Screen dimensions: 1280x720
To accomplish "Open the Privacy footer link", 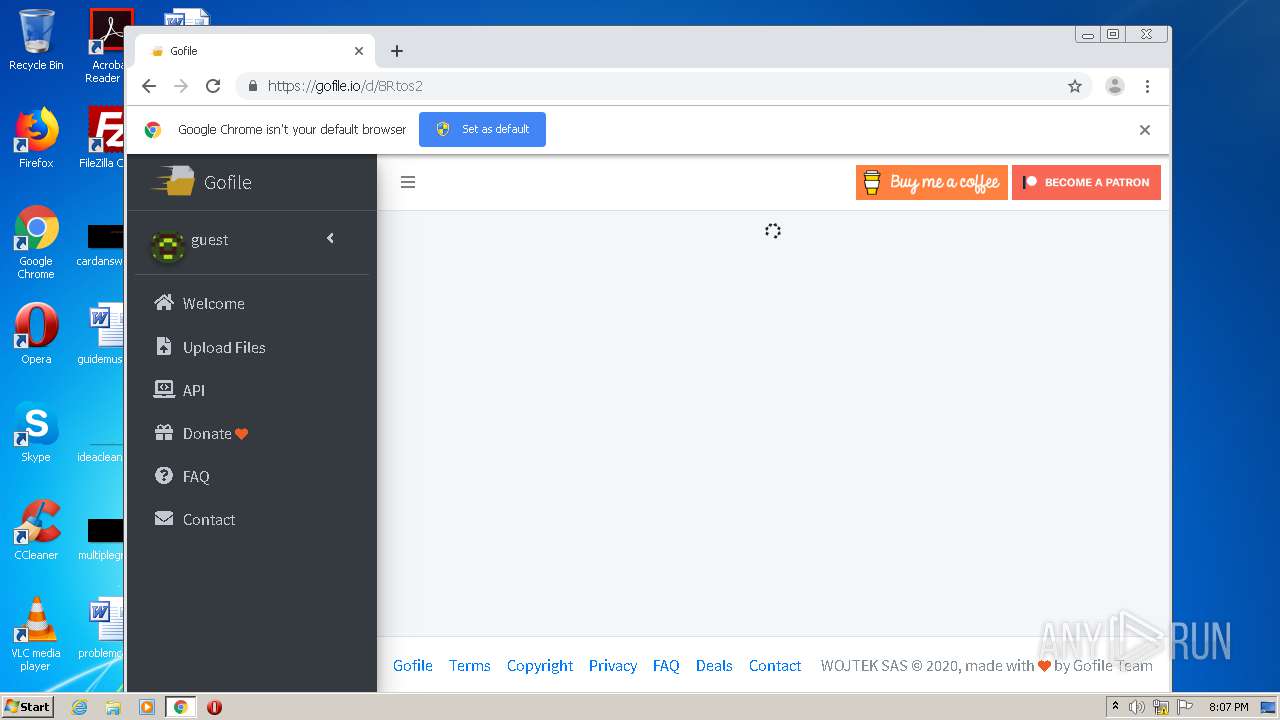I will tap(613, 666).
